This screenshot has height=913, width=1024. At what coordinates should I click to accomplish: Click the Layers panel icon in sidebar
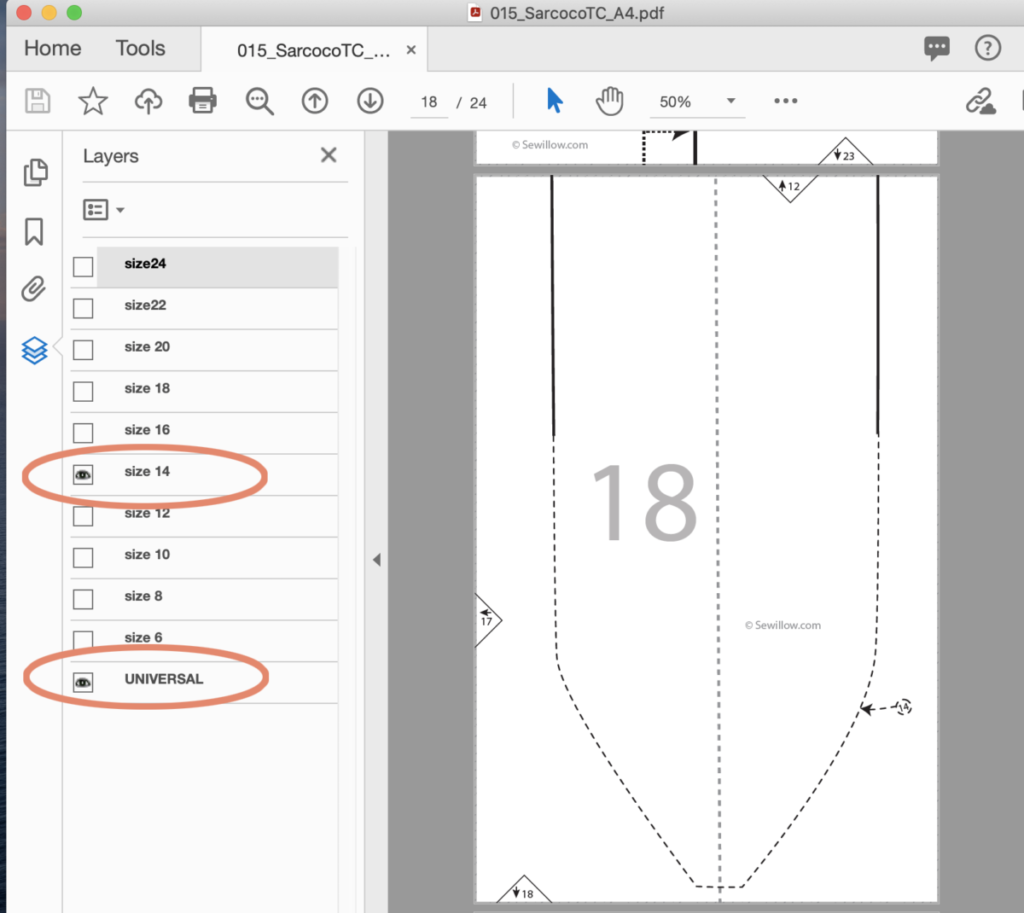click(x=36, y=350)
